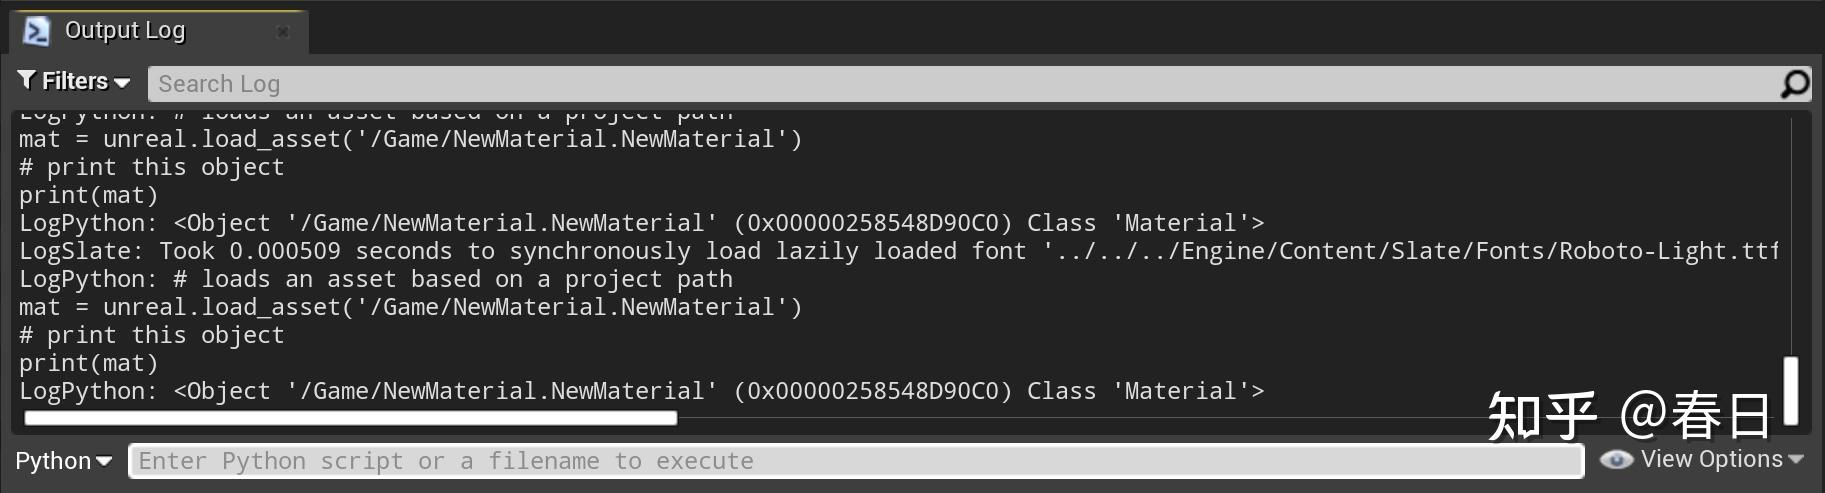Click the Output Log terminal icon
Screen dimensions: 1825x493
point(36,31)
